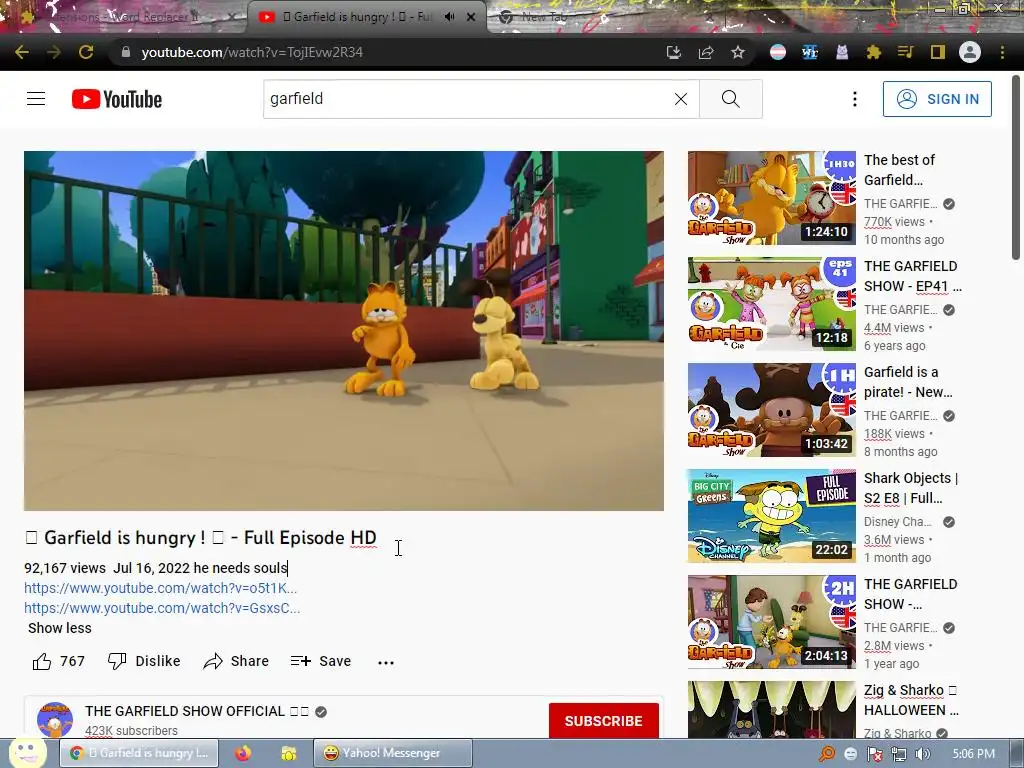This screenshot has width=1024, height=768.
Task: Open the 2:04:13 Garfield Show thumbnail
Action: click(771, 622)
